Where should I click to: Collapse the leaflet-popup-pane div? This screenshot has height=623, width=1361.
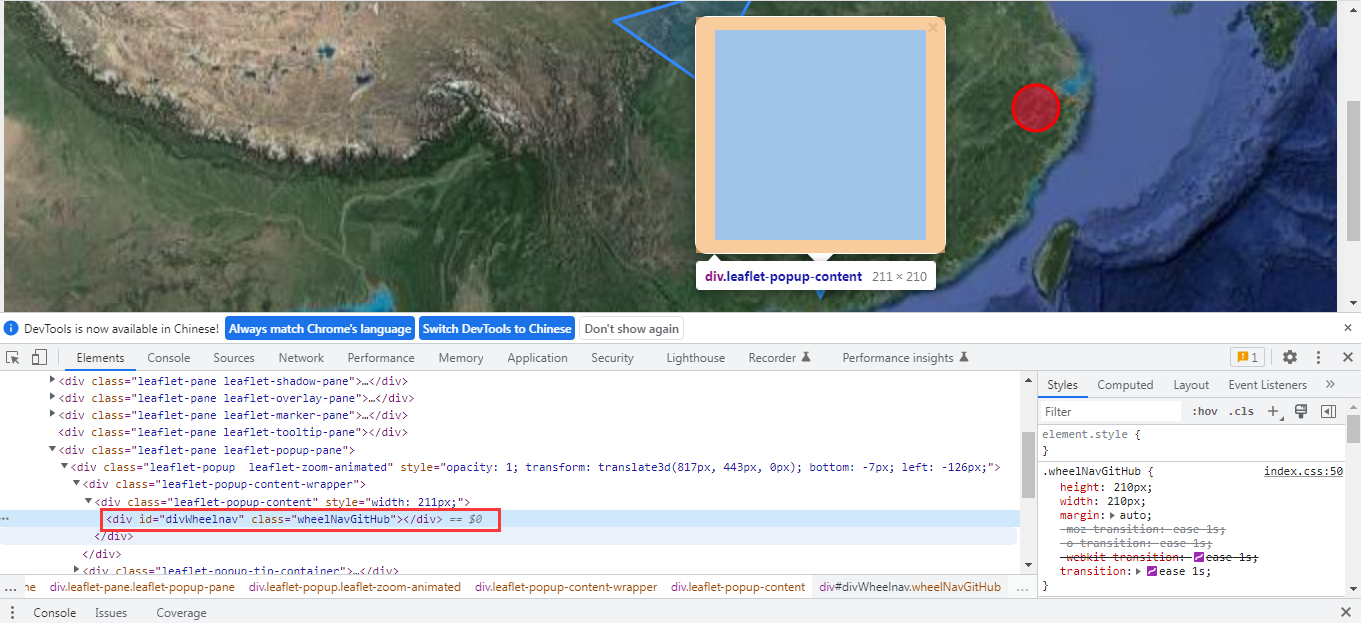(53, 450)
